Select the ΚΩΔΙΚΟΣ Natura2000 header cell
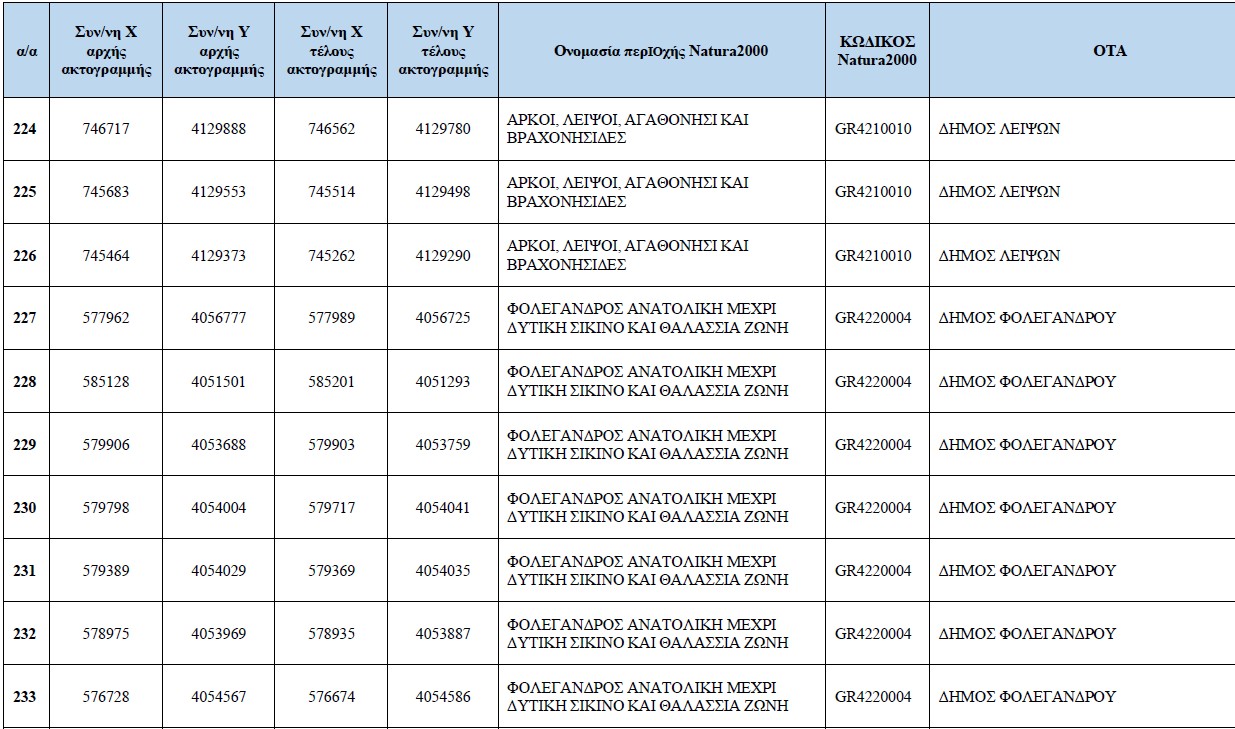The width and height of the screenshot is (1235, 729). [877, 51]
